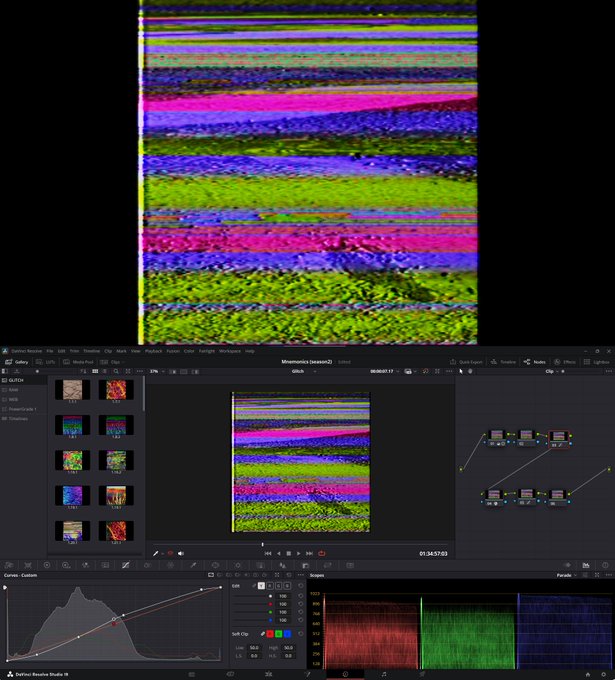Viewport: 615px width, 680px height.
Task: Open the Power Window palette icon
Action: coord(215,565)
